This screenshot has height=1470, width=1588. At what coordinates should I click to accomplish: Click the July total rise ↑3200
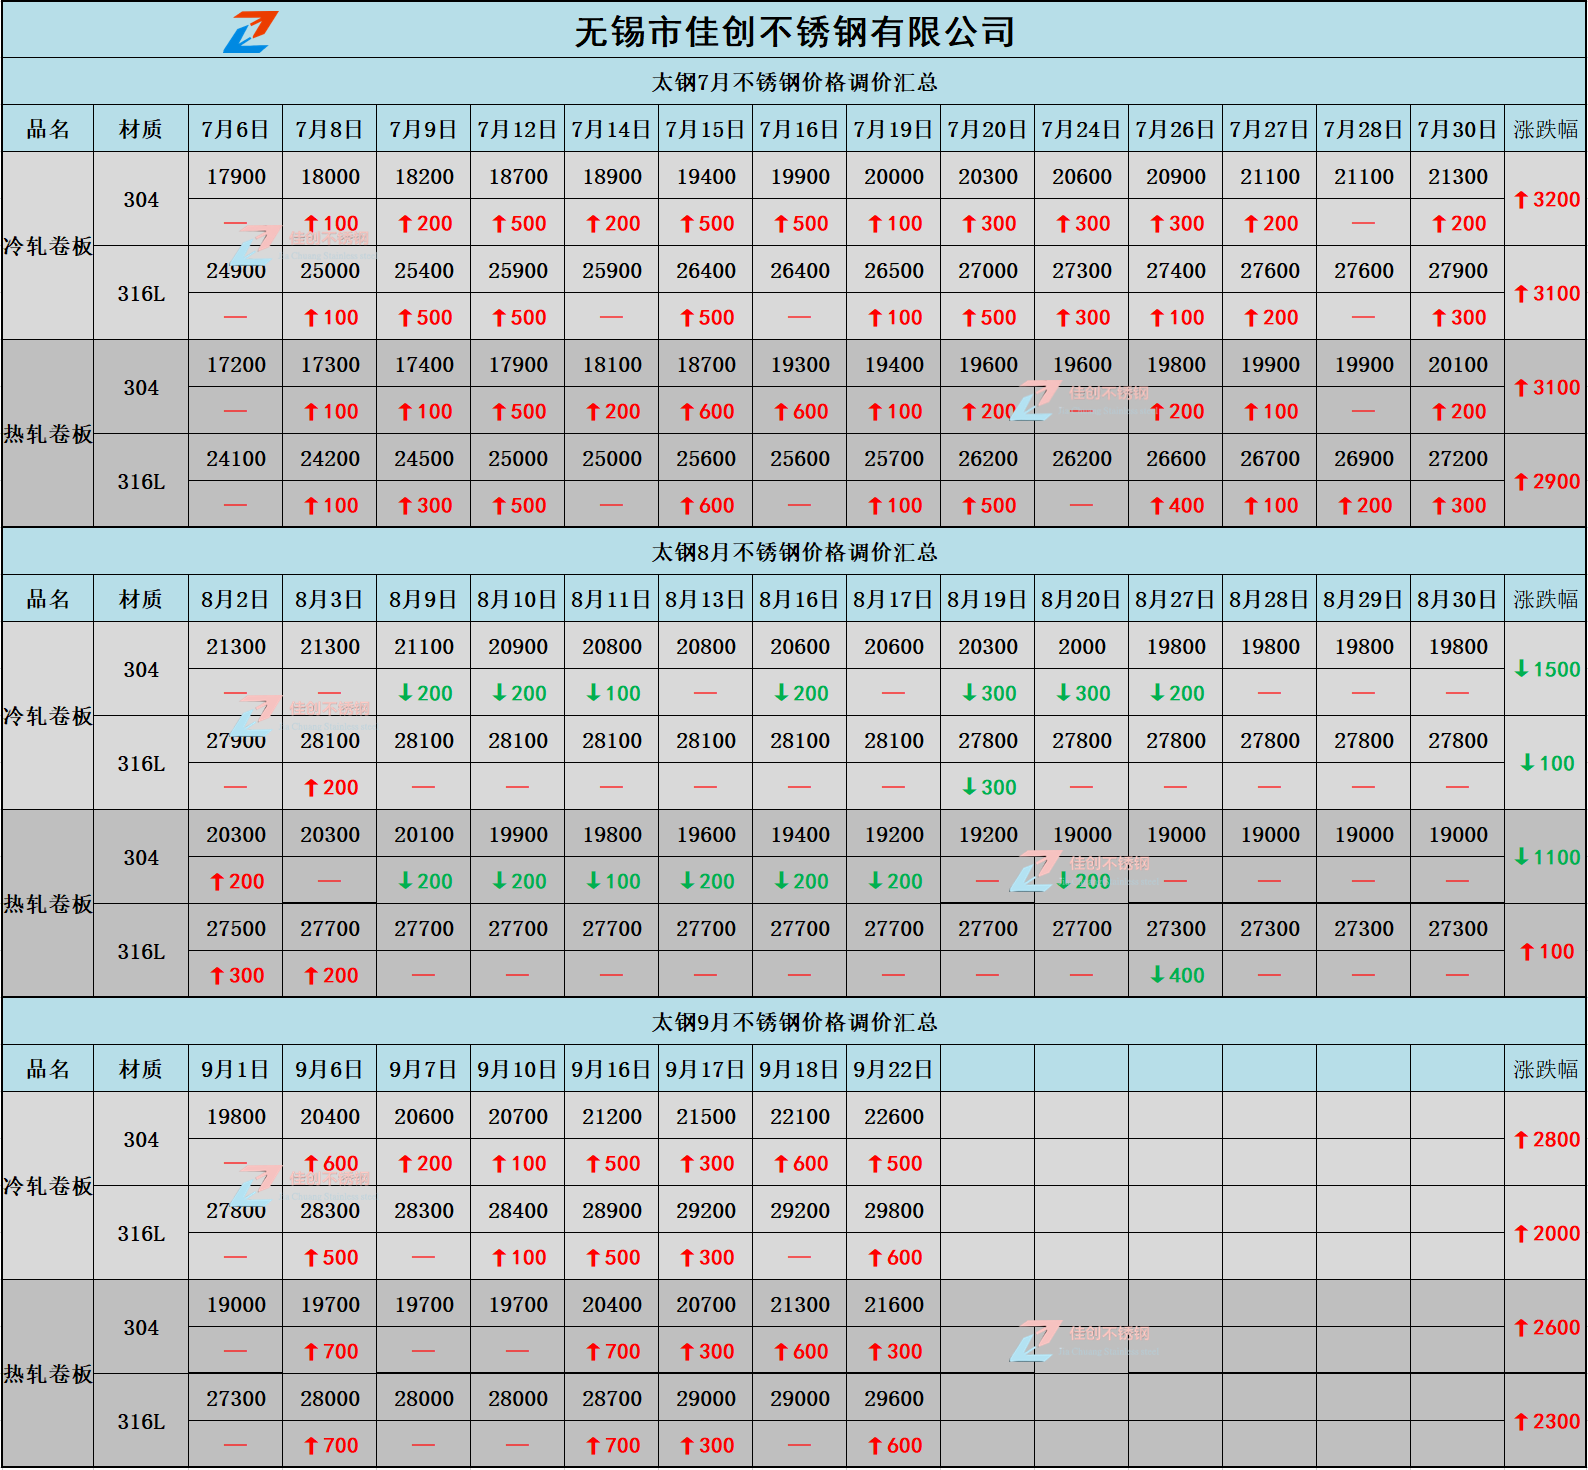[1546, 199]
